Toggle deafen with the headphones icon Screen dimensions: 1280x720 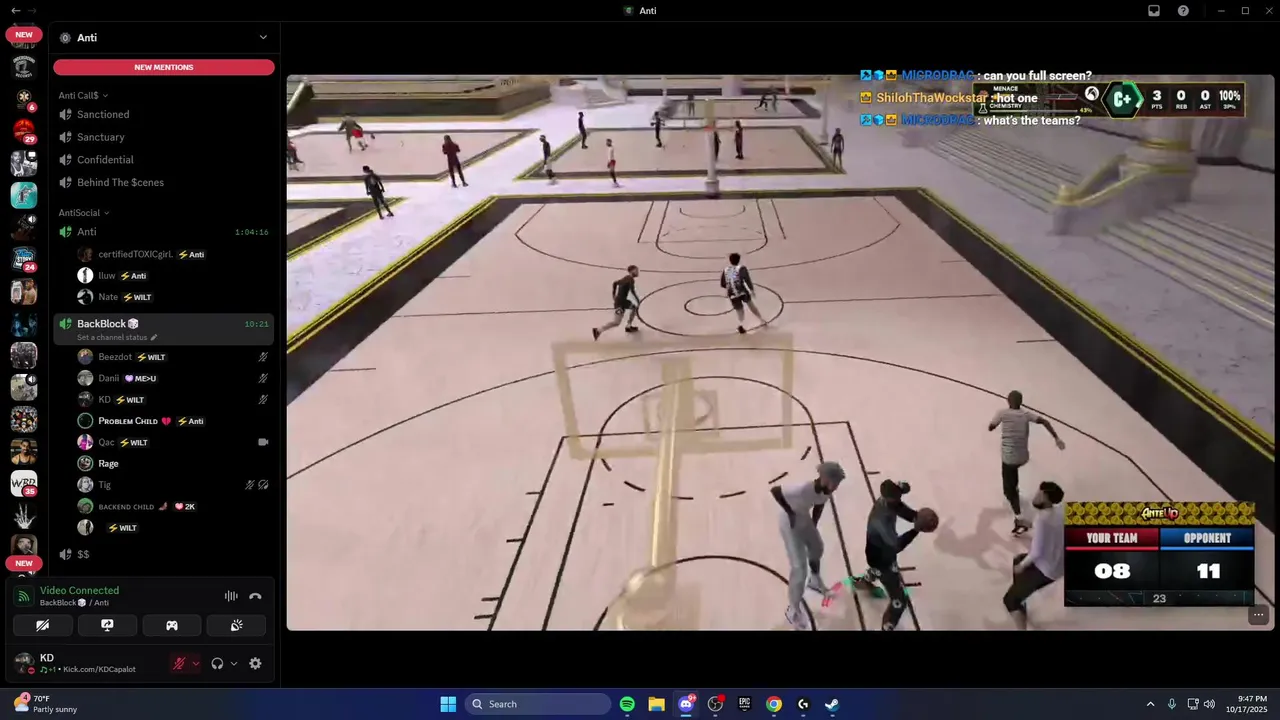217,663
